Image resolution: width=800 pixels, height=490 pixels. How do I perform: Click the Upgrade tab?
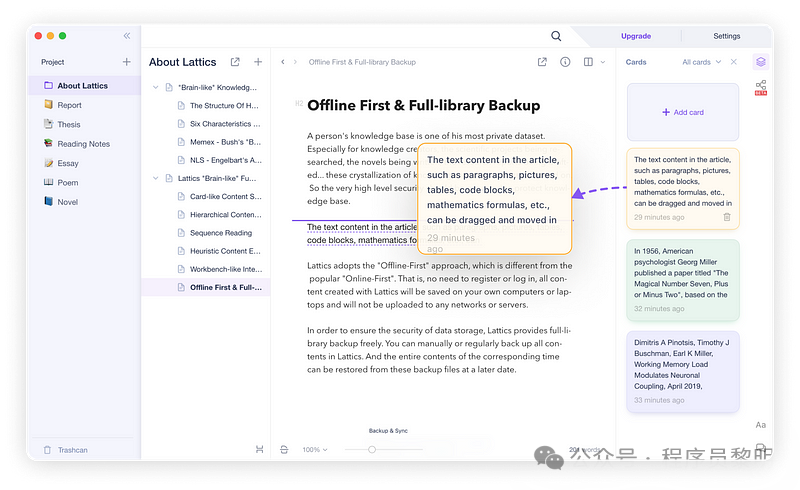636,36
